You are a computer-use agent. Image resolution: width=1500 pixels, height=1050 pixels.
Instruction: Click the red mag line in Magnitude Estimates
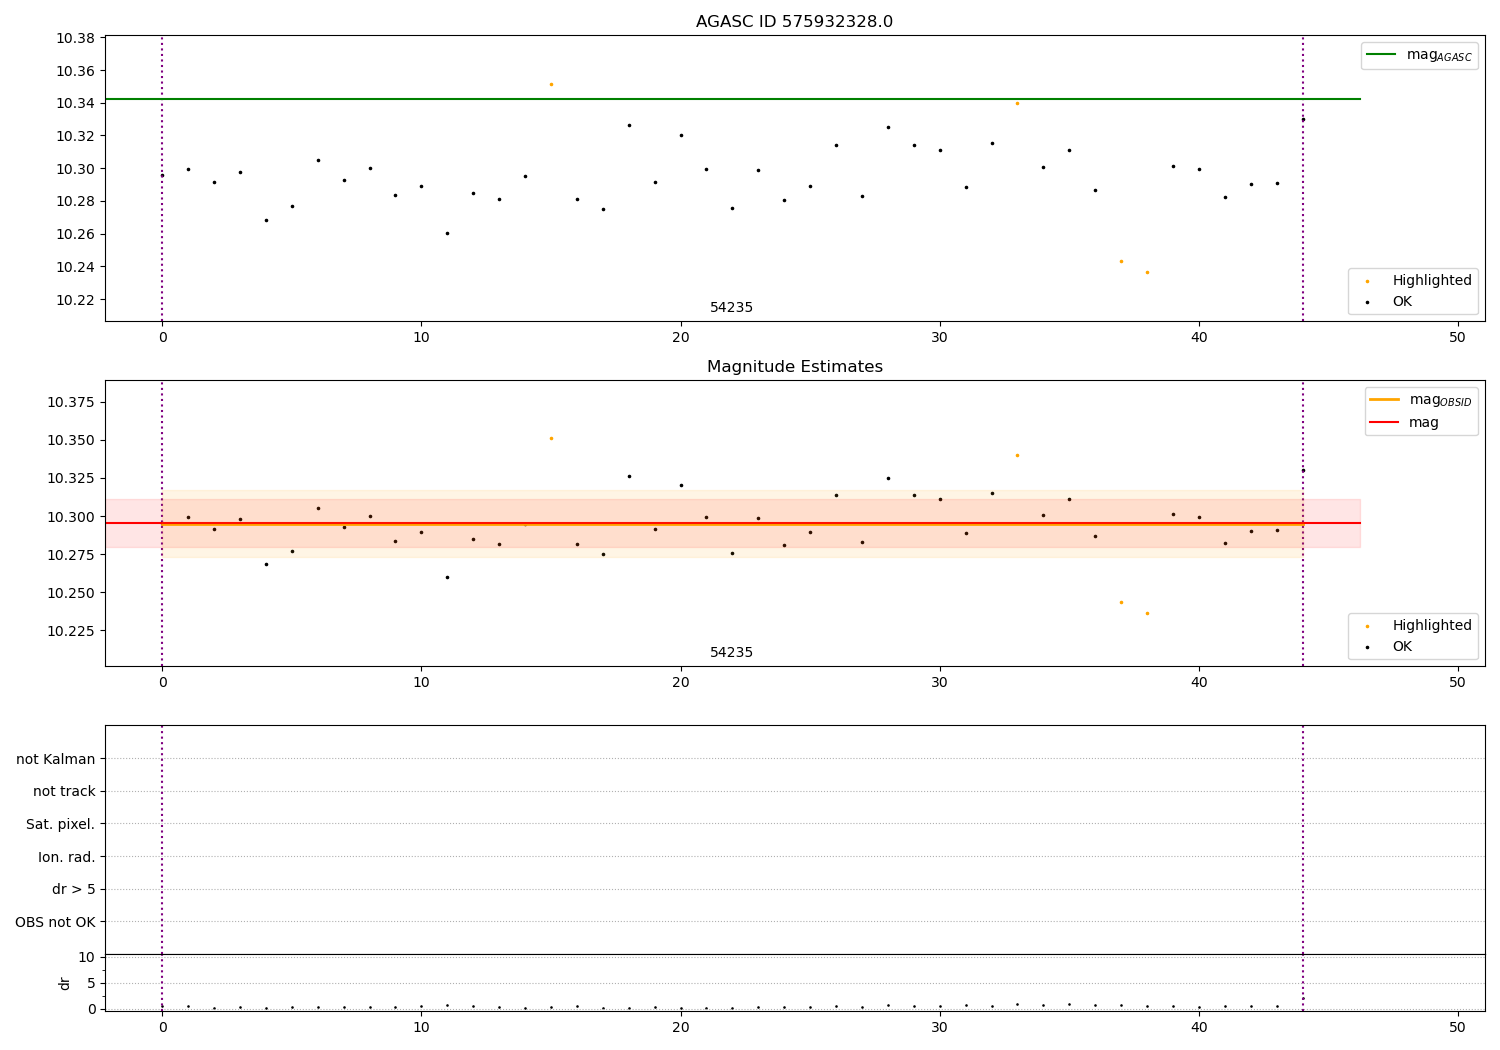pos(732,523)
